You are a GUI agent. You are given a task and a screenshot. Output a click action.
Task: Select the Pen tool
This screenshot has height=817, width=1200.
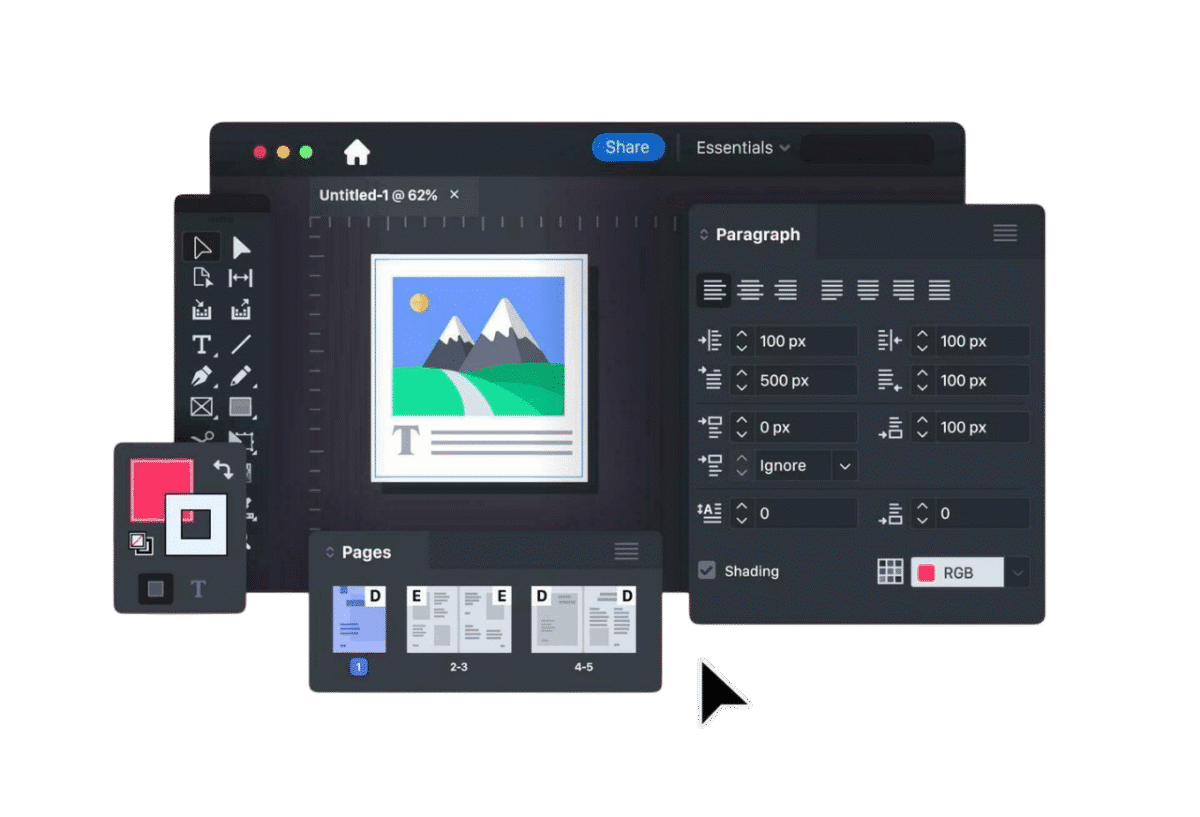point(202,376)
